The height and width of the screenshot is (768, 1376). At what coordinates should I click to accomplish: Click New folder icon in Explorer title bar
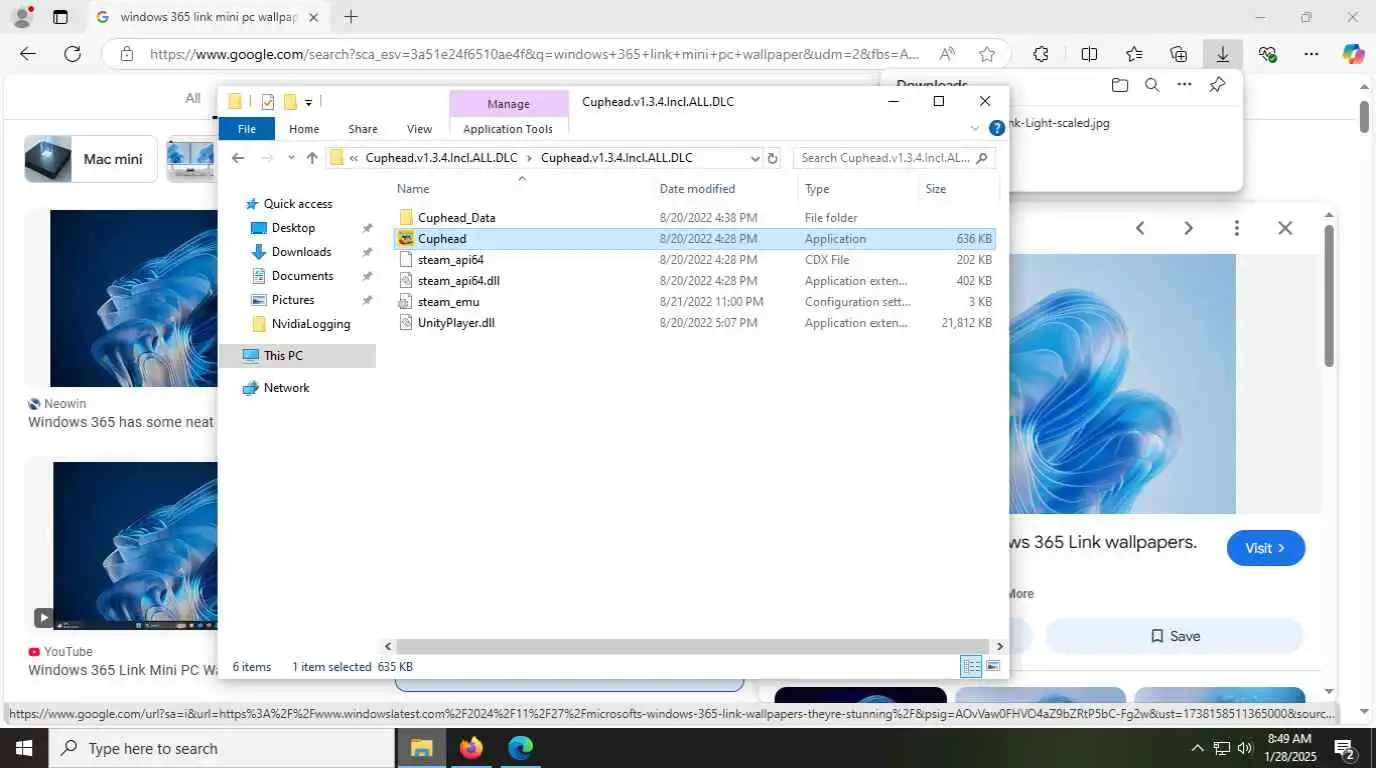(290, 102)
